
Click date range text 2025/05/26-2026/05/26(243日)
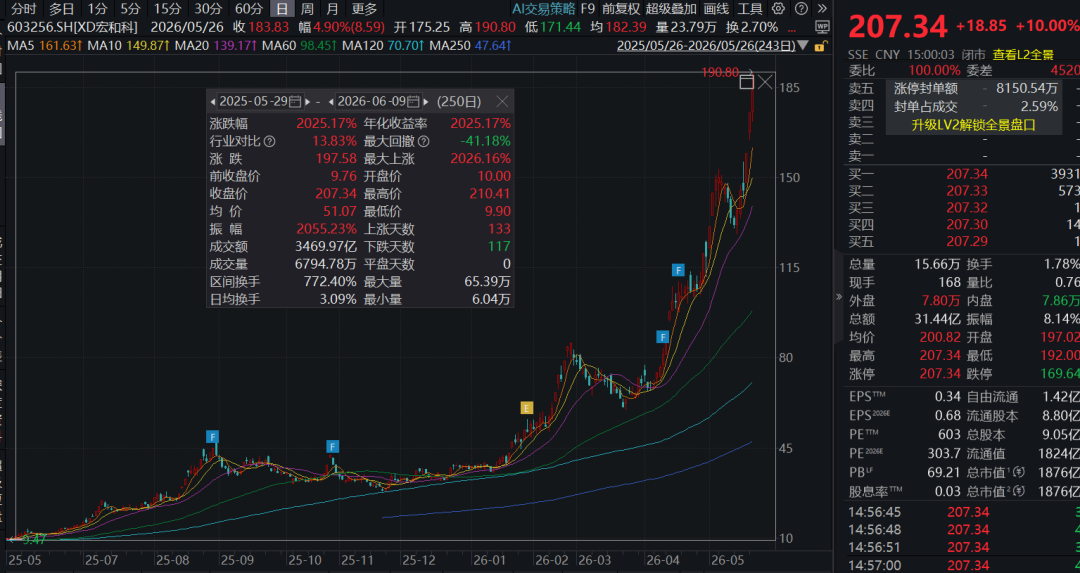[705, 46]
